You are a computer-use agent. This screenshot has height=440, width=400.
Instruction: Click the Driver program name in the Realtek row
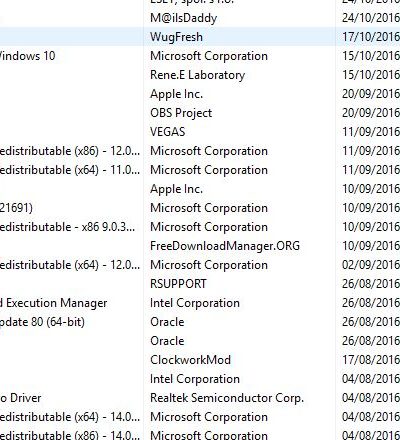point(20,398)
